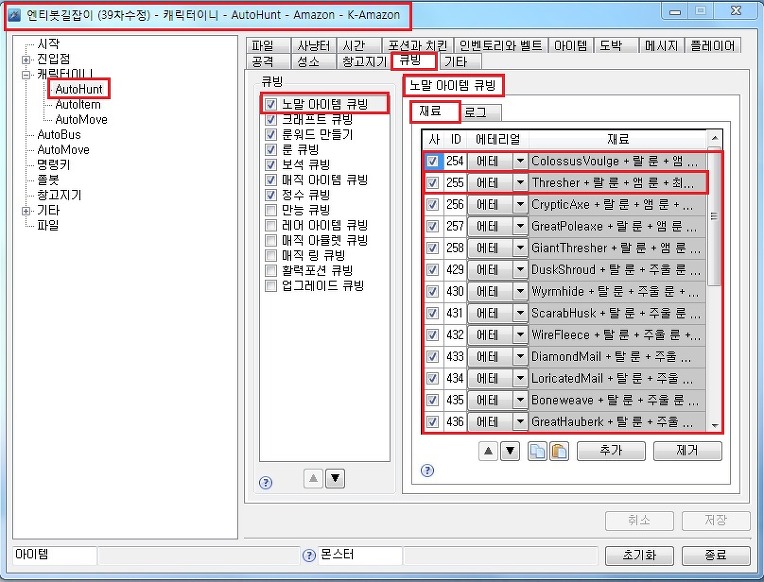Click the 재료 column header
This screenshot has height=582, width=764.
(617, 139)
